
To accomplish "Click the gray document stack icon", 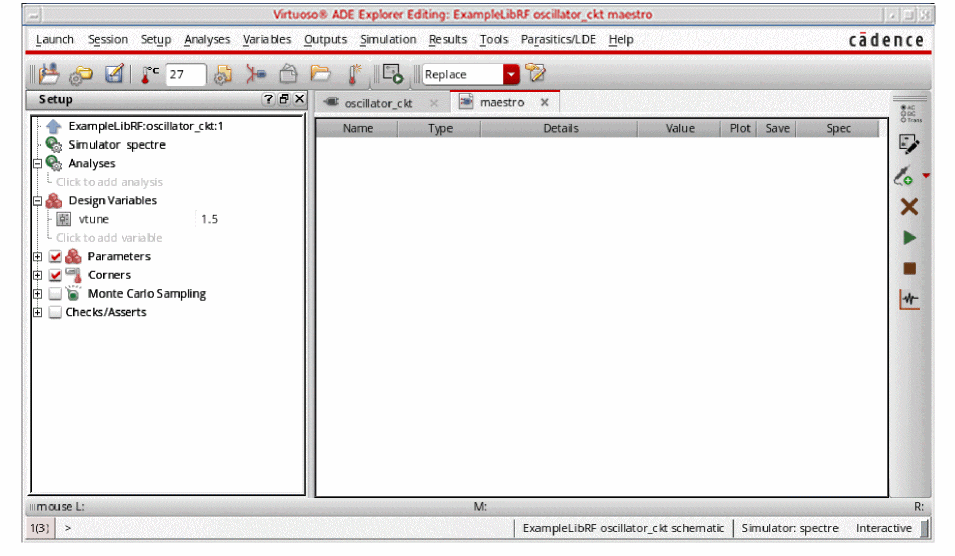I will 288,74.
